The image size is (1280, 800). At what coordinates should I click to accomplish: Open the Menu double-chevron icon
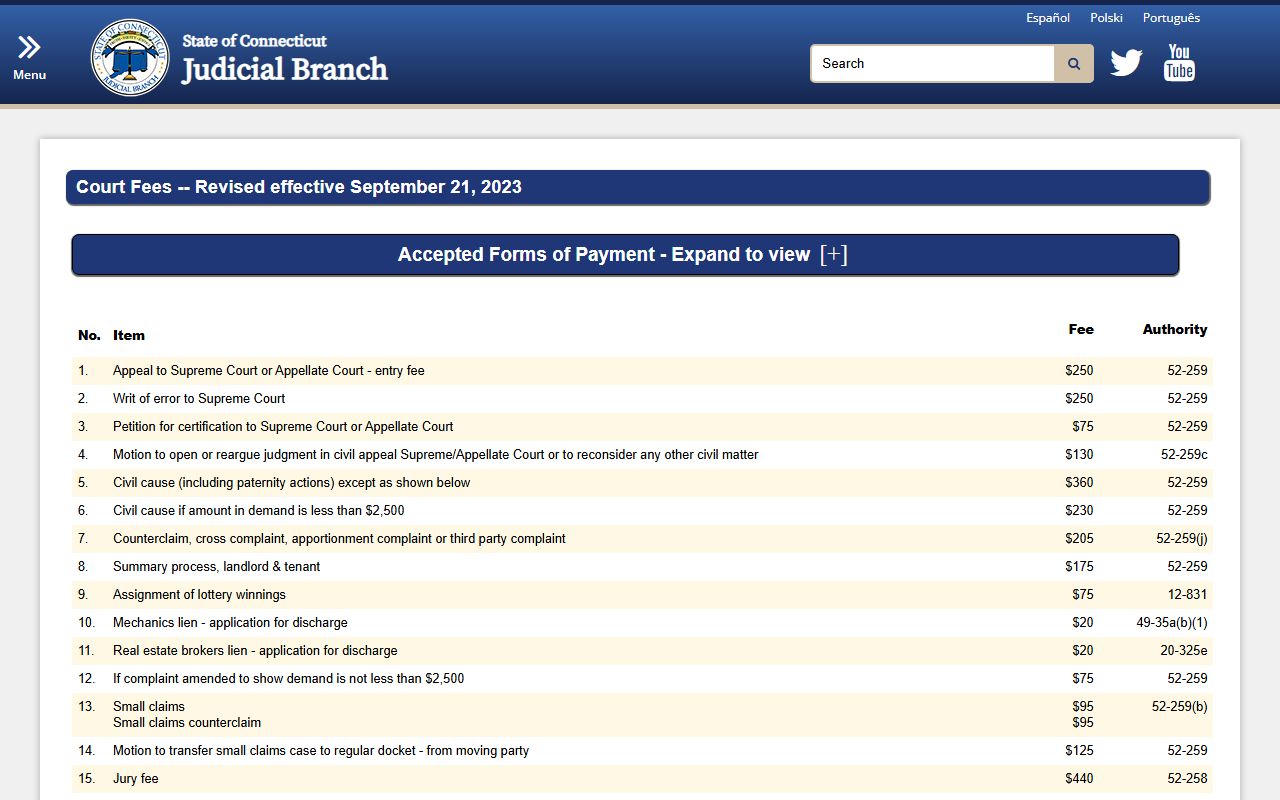click(x=29, y=47)
